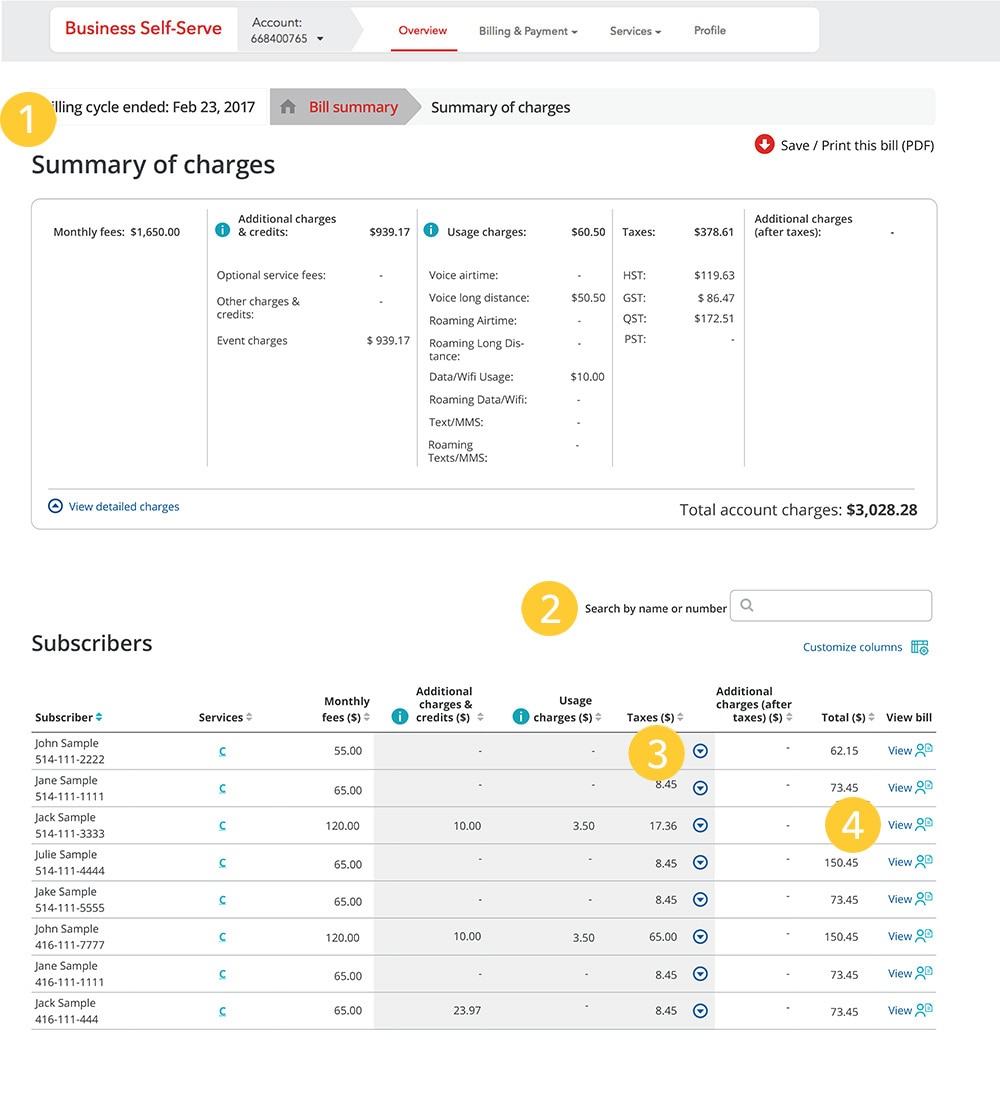Screen dimensions: 1000x1120
Task: Click info icon next to Additional charges & credits summary
Action: coord(223,230)
